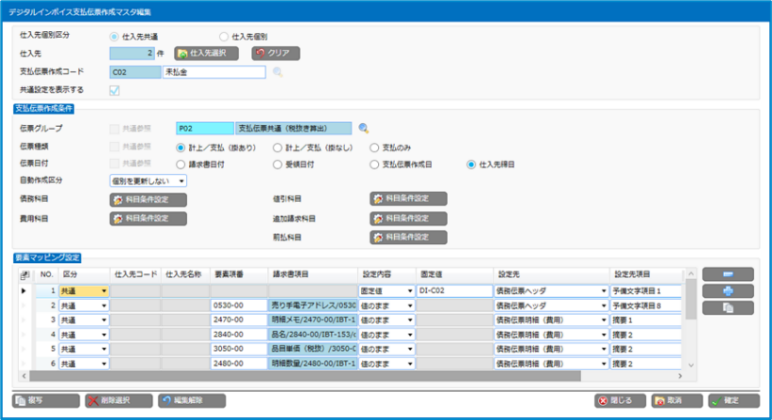Click the 固定値 cell containing DI-C02

pyautogui.click(x=452, y=290)
